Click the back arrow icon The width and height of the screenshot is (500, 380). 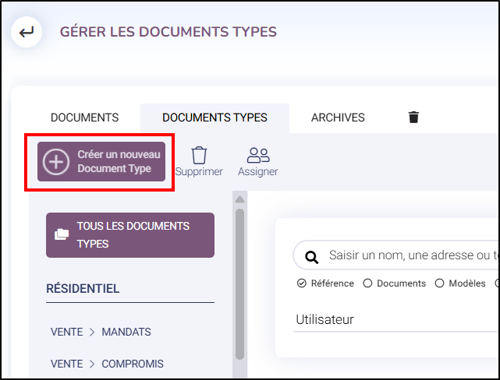point(26,32)
